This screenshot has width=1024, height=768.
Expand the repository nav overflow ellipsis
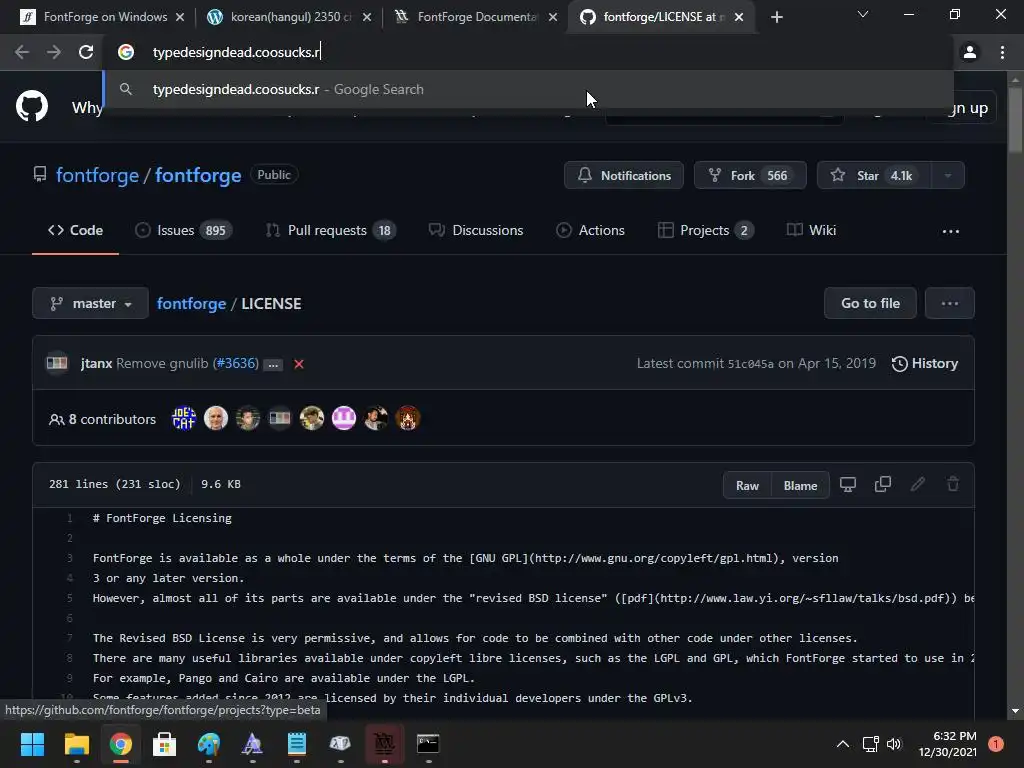pyautogui.click(x=951, y=231)
